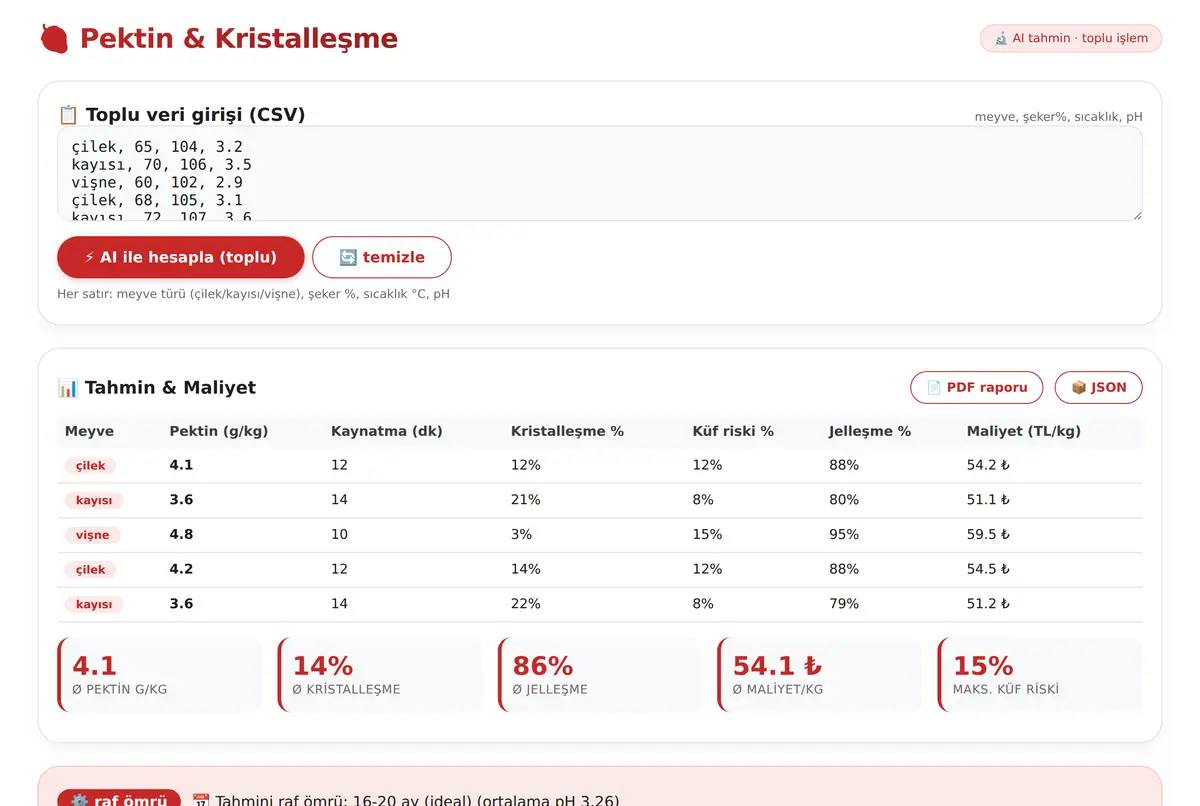Screen dimensions: 1200x806
Task: Click the 15% küf riski cell in vişne row
Action: tap(707, 535)
